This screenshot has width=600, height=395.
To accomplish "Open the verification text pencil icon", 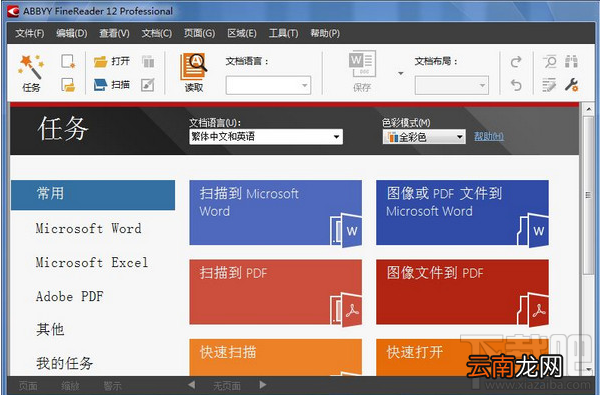I will pos(549,85).
